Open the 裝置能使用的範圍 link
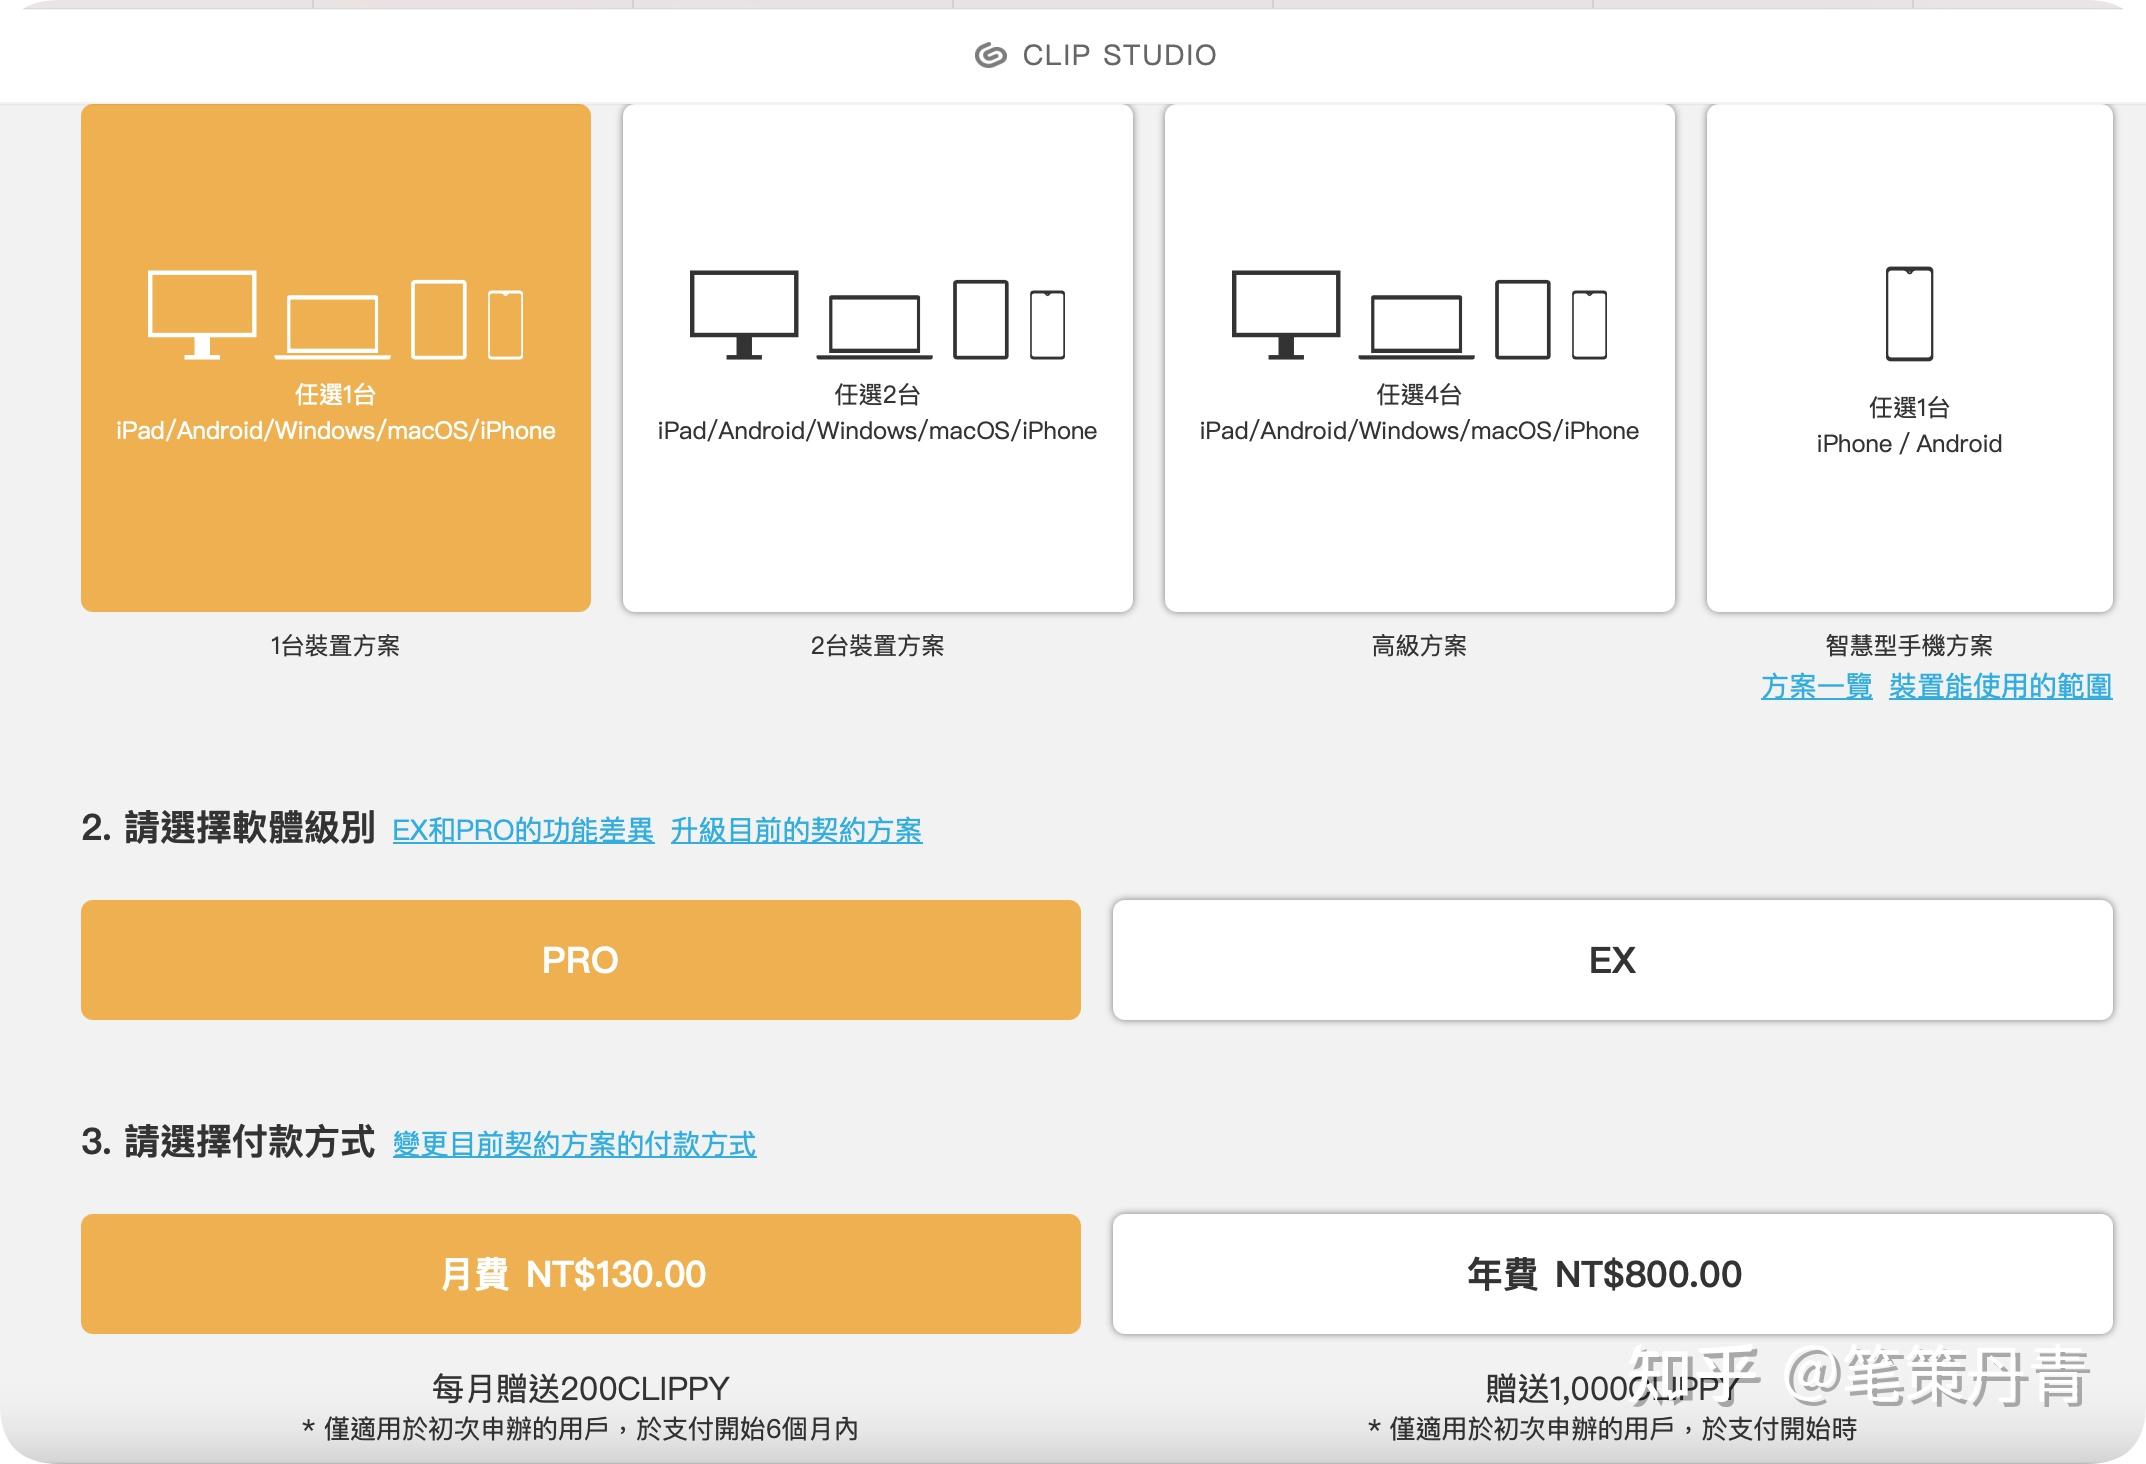The width and height of the screenshot is (2146, 1464). pos(2001,687)
